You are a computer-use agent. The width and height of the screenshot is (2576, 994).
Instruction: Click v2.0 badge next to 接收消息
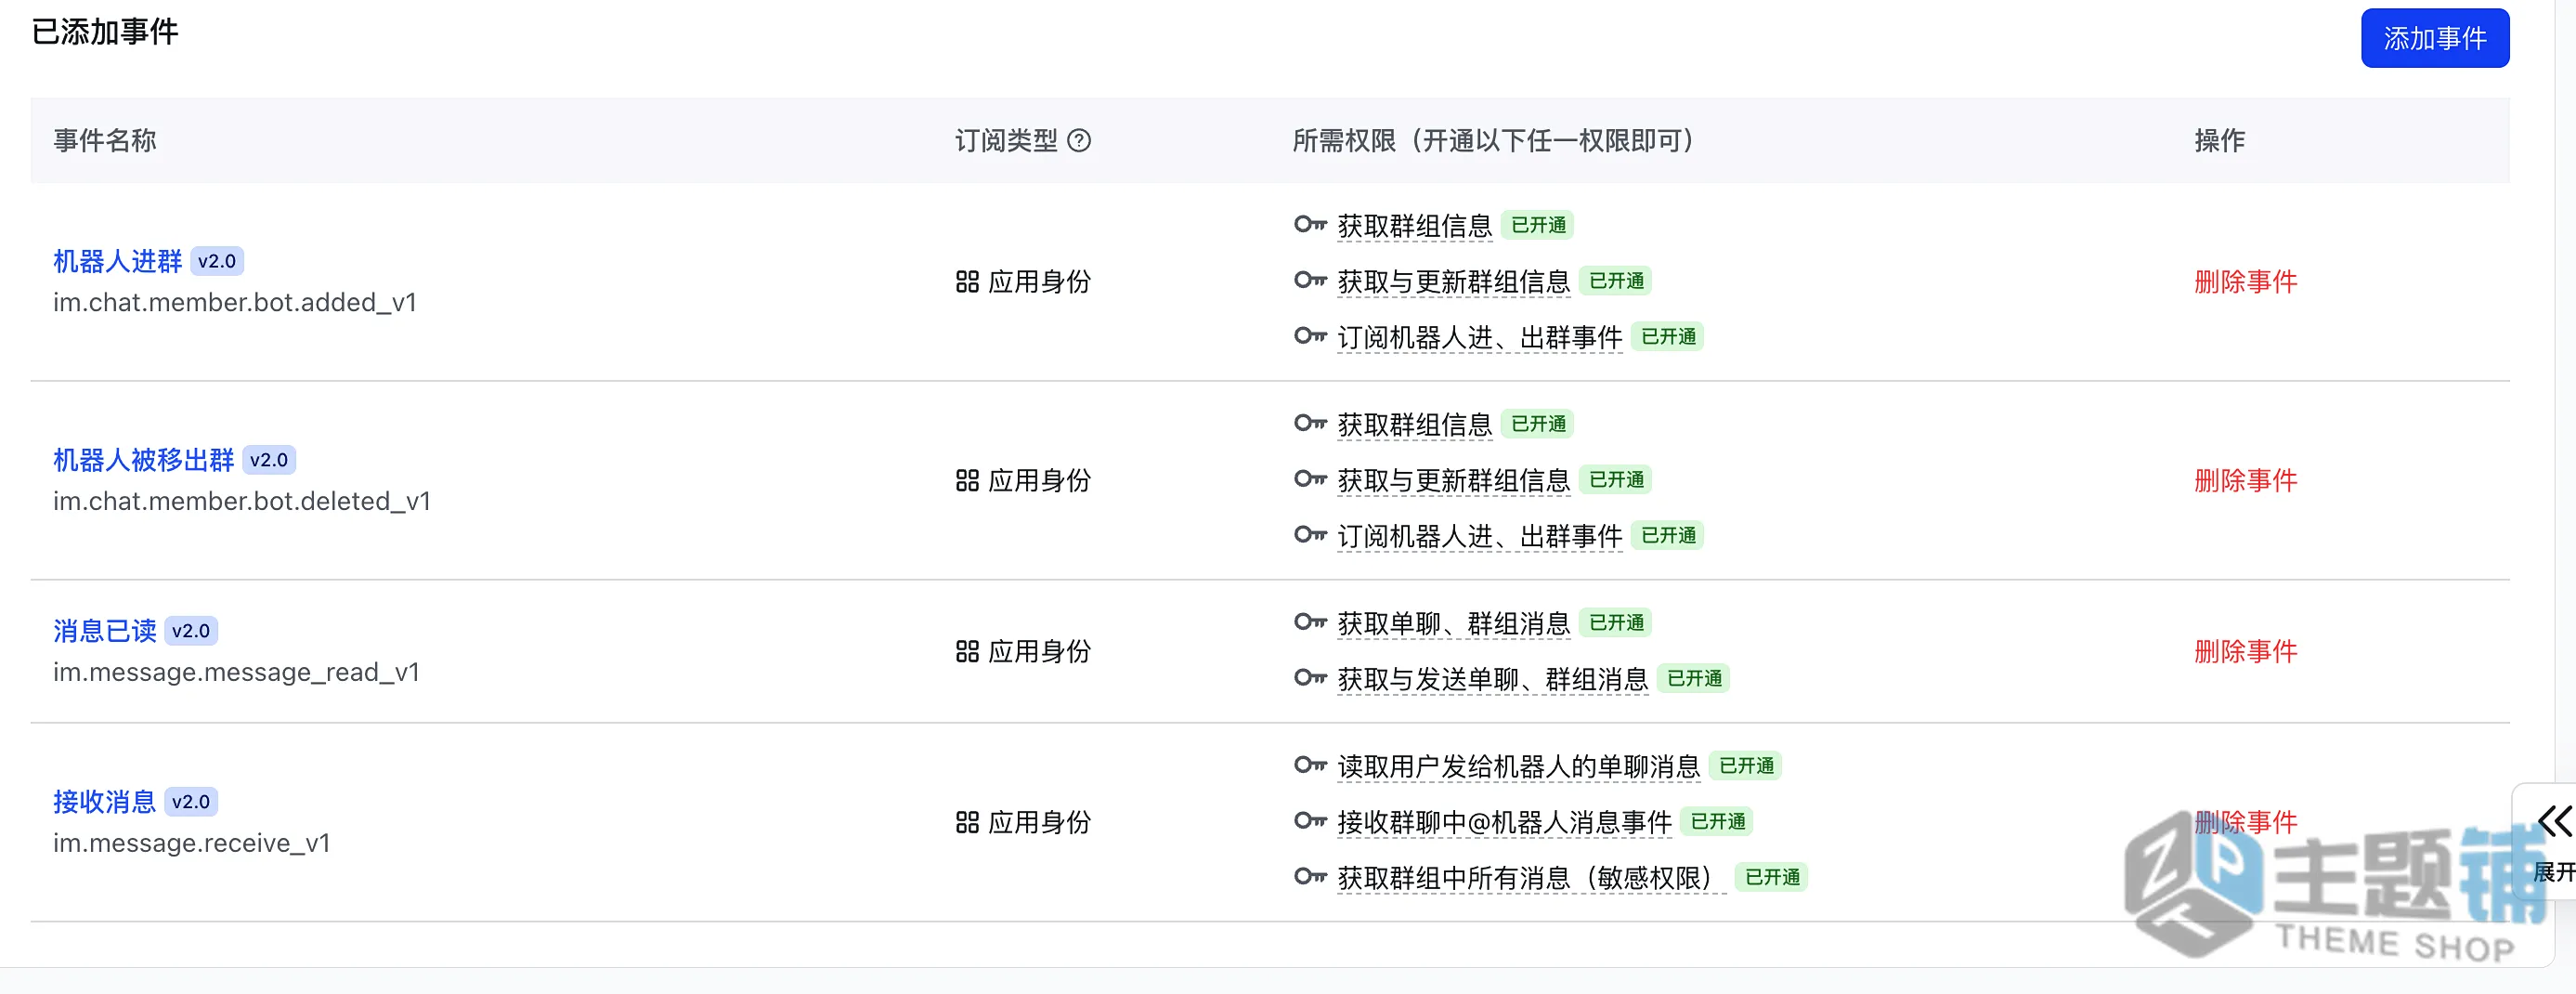[x=191, y=803]
